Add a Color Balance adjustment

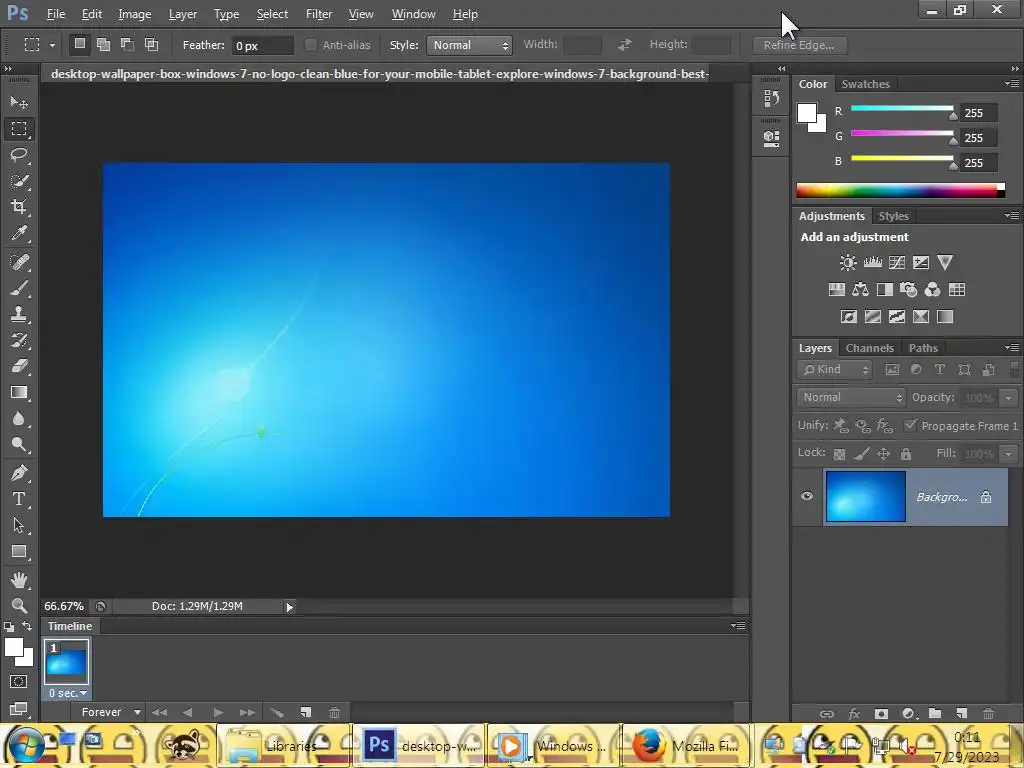pos(861,290)
